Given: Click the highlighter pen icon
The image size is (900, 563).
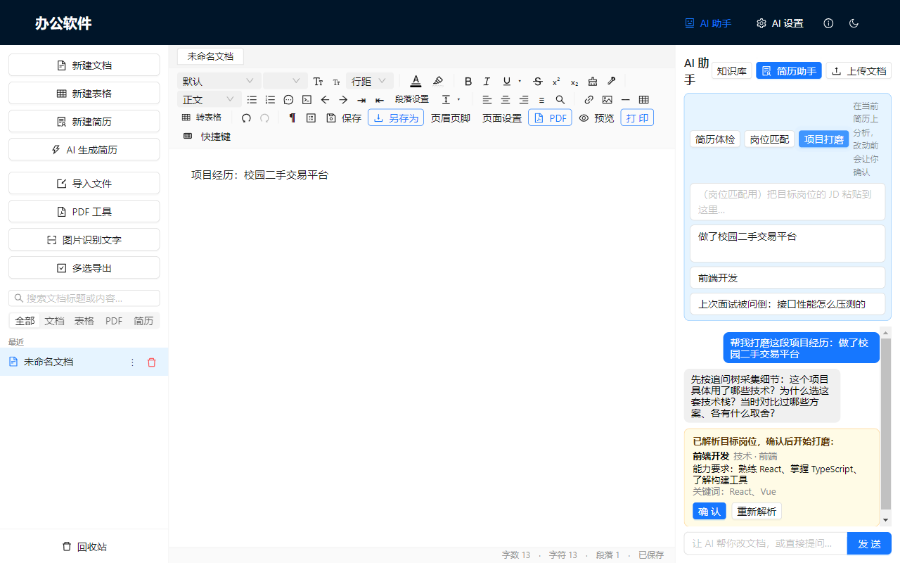Looking at the screenshot, I should [438, 81].
